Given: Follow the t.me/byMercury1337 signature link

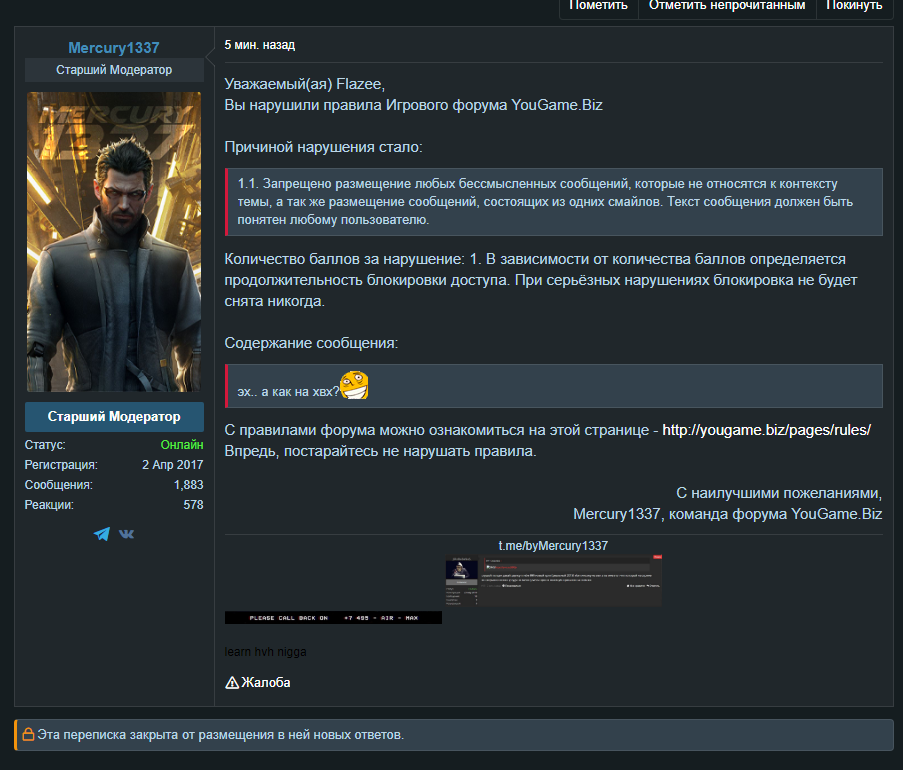Looking at the screenshot, I should click(553, 546).
